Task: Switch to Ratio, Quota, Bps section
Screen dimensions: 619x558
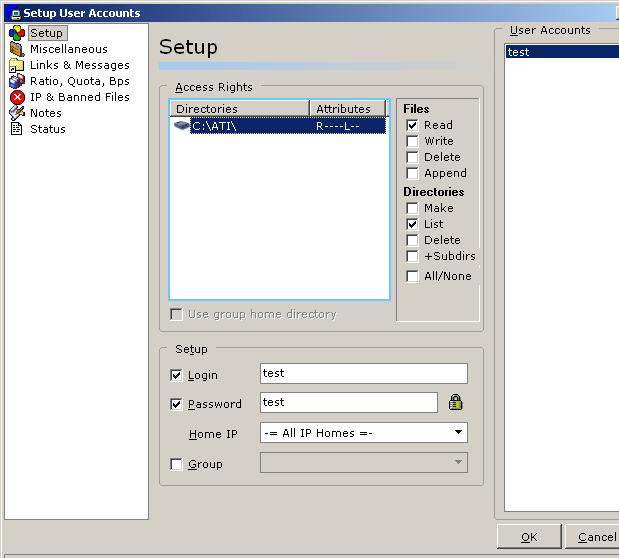Action: tap(80, 81)
